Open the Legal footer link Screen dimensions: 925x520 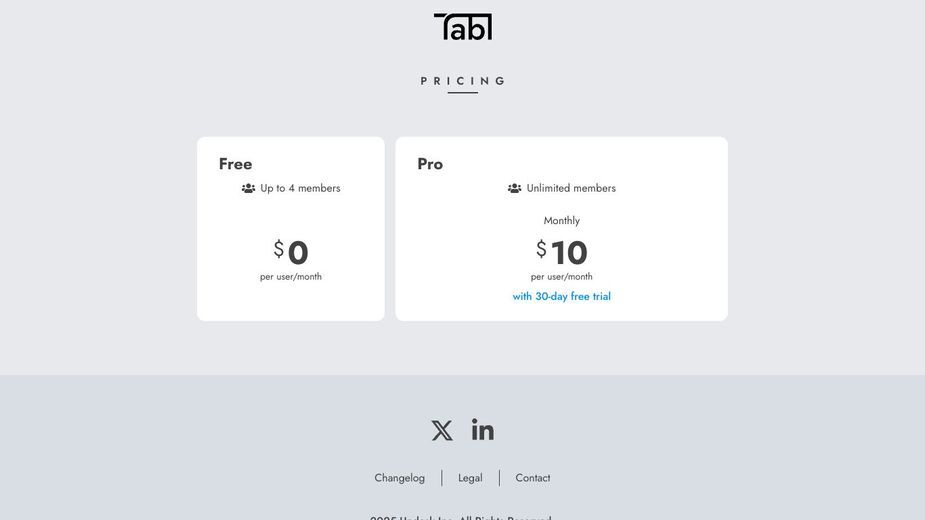tap(470, 478)
